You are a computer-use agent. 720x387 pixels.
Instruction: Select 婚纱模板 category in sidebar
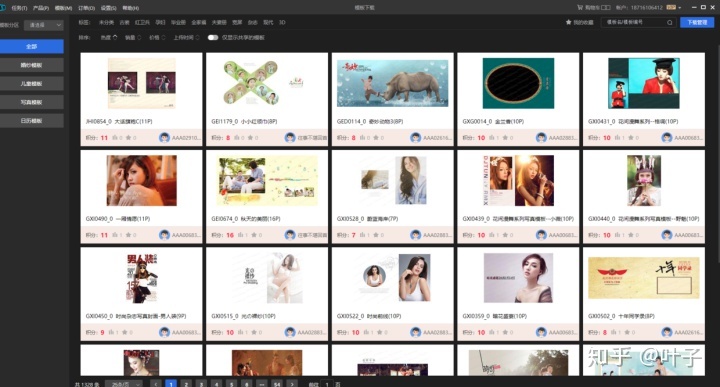pyautogui.click(x=32, y=65)
